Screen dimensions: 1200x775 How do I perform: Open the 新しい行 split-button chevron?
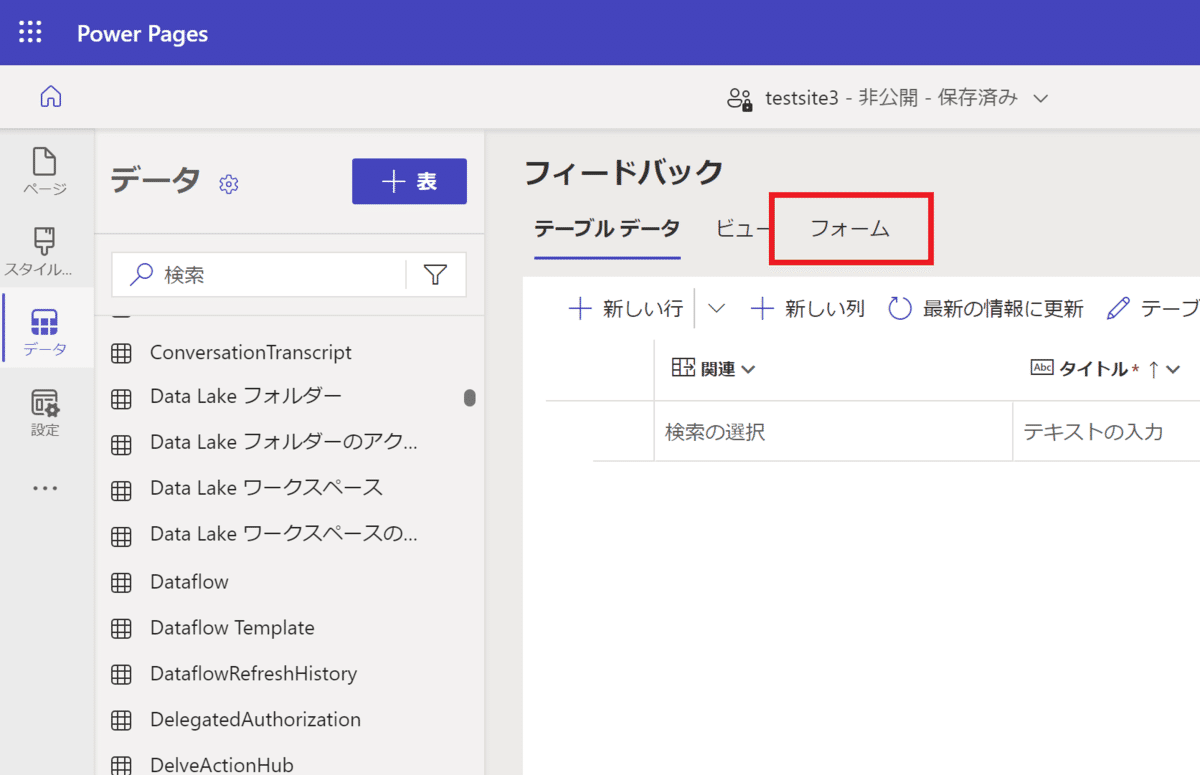(x=716, y=308)
